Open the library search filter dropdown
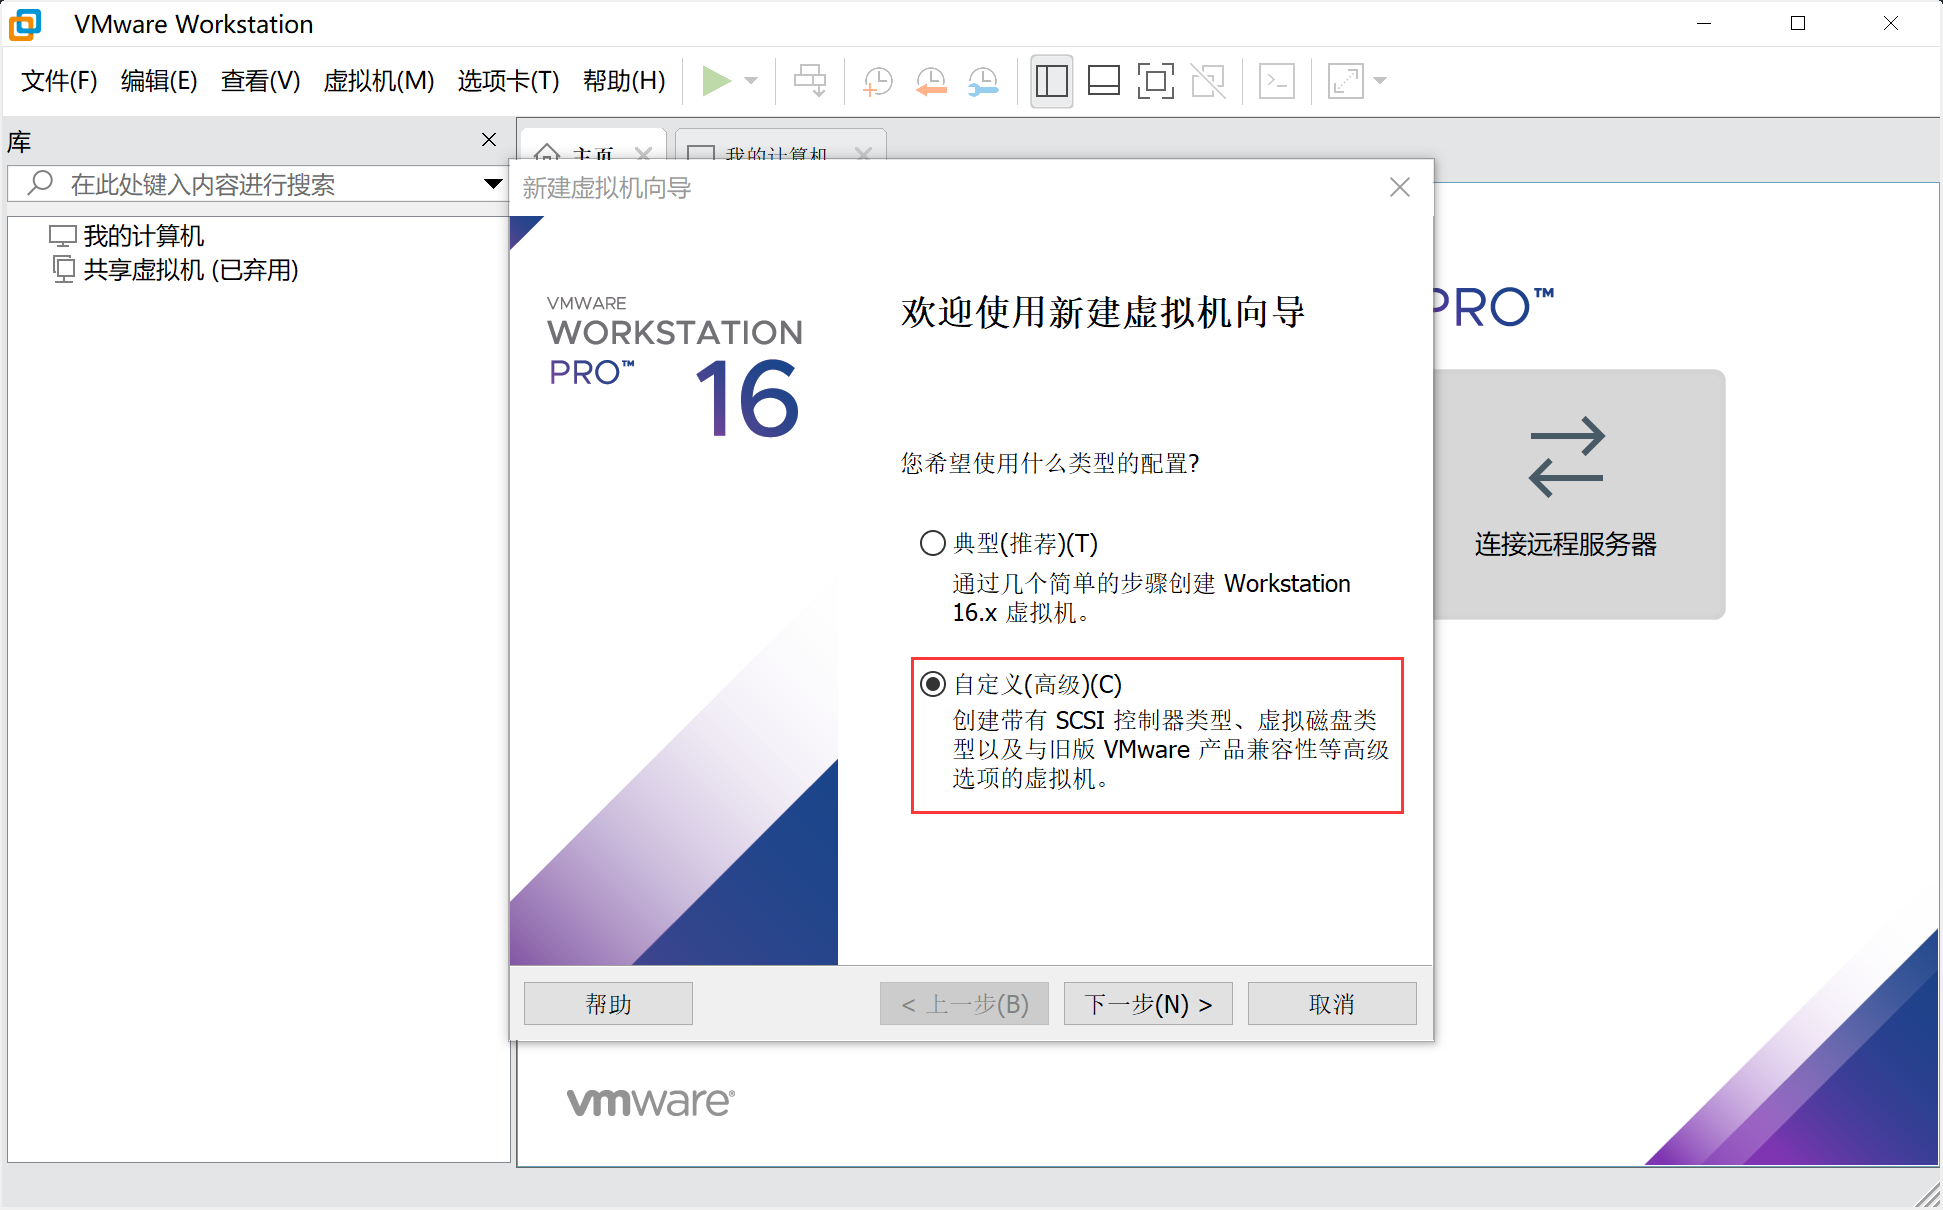 coord(492,184)
